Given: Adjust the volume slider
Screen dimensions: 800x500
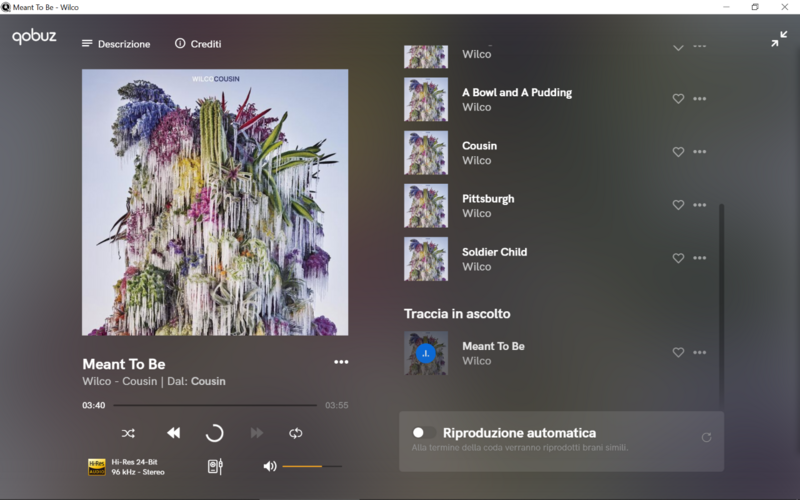Looking at the screenshot, I should pyautogui.click(x=311, y=466).
